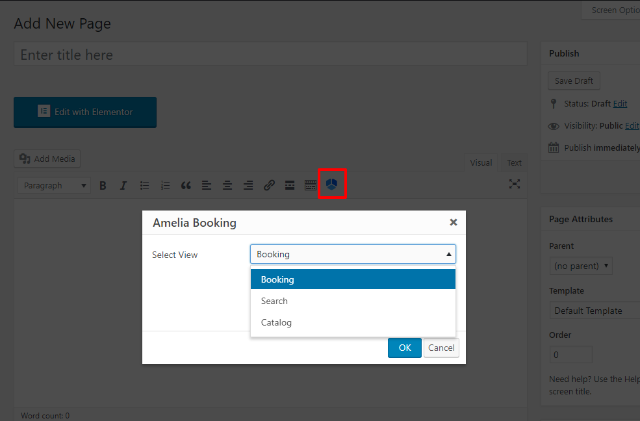Open the Select View combo box

[353, 254]
